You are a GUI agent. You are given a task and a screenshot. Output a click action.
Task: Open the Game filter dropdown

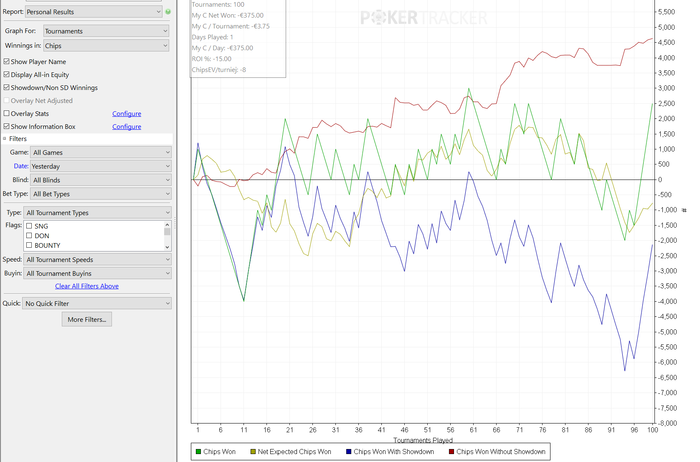coord(101,153)
